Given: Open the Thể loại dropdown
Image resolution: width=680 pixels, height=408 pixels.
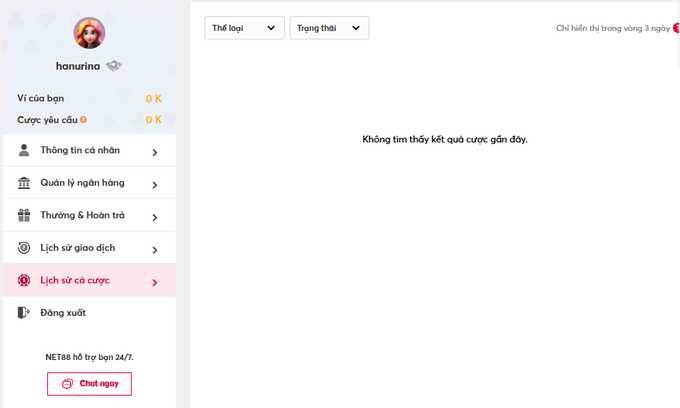Looking at the screenshot, I should click(x=244, y=28).
